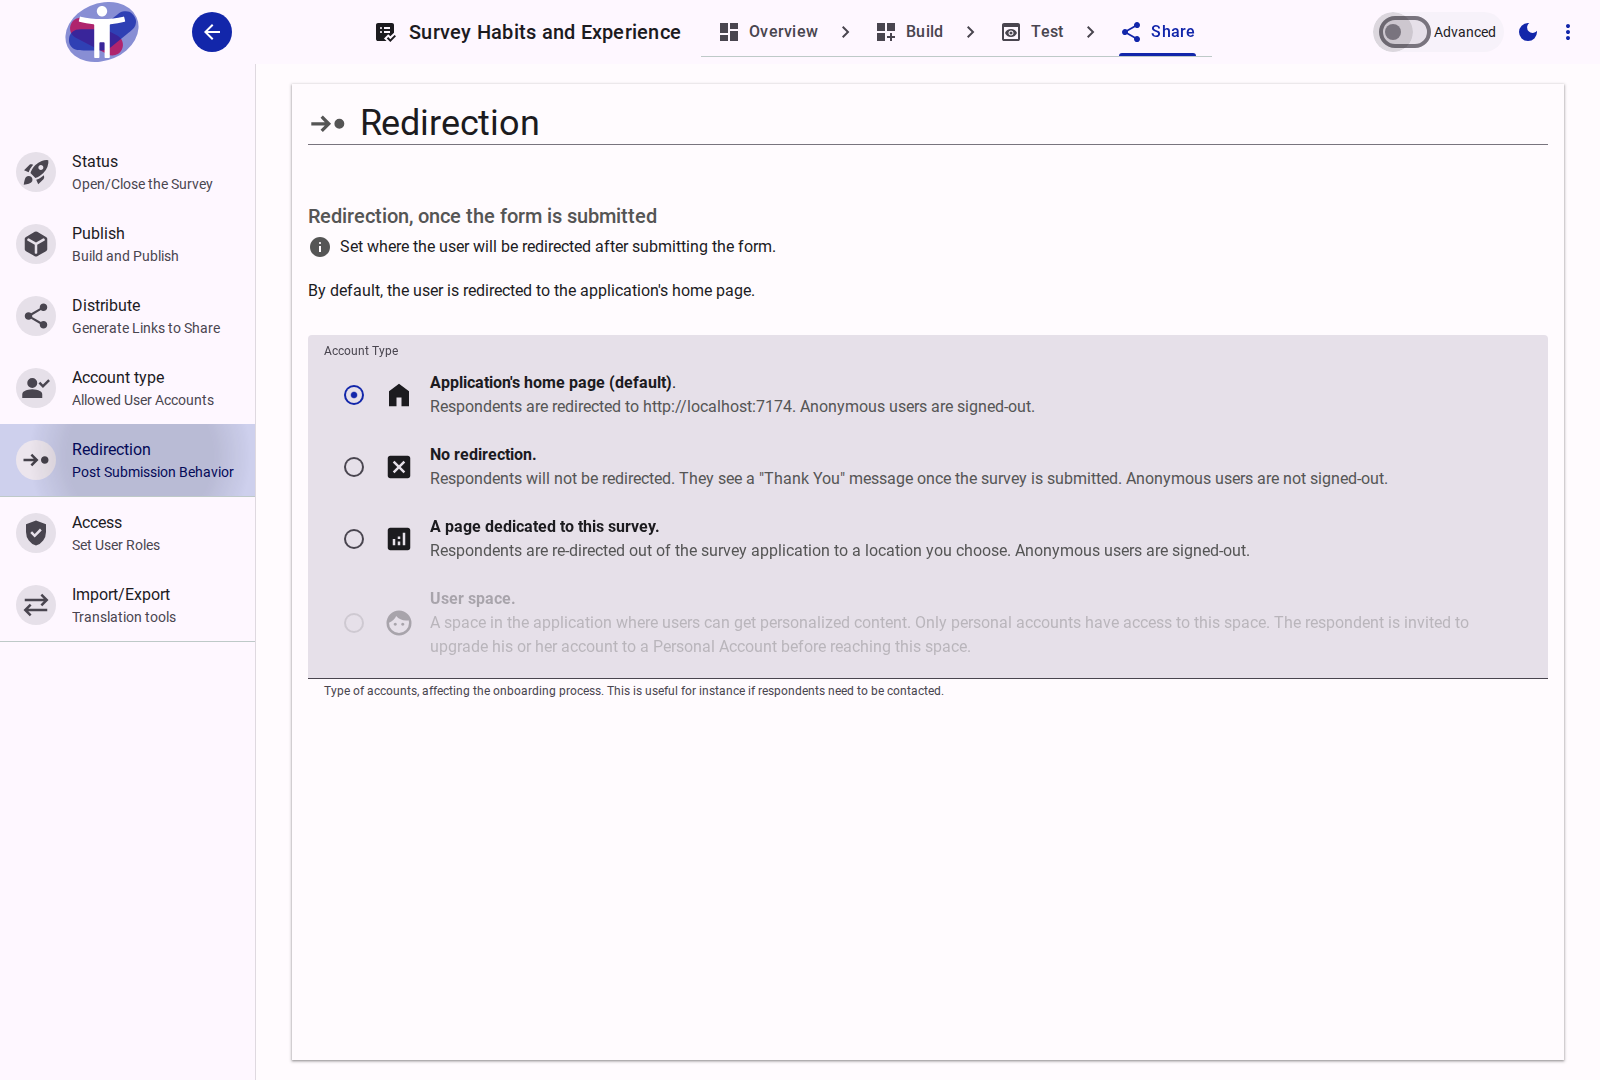
Task: Open the Test tab
Action: 1032,32
